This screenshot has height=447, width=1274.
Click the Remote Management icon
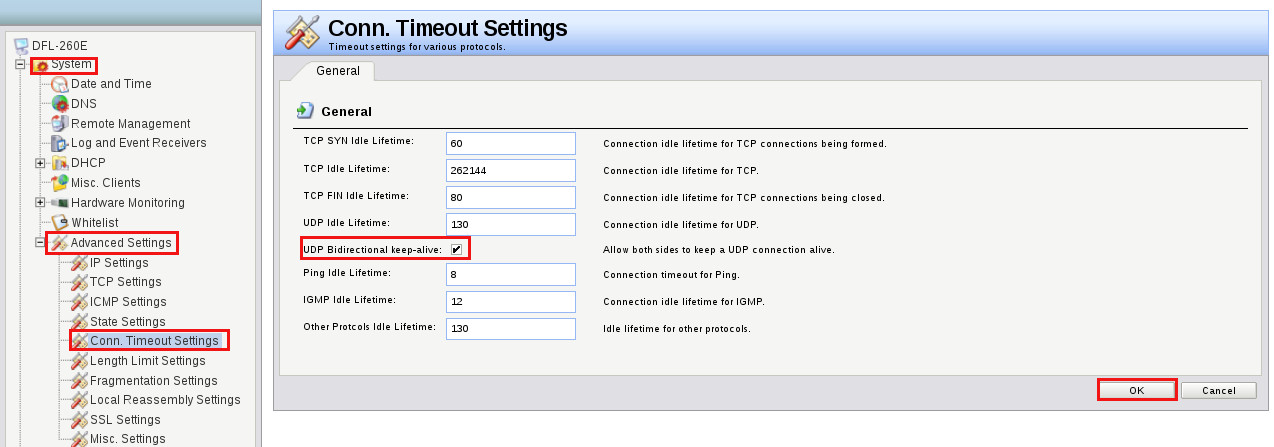pyautogui.click(x=60, y=124)
